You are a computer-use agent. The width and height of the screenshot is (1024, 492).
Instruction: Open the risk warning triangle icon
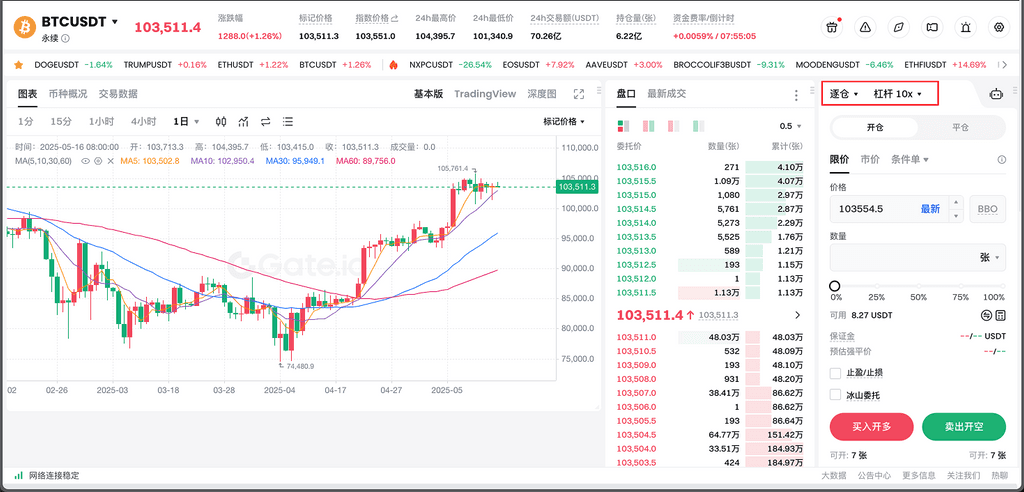(865, 27)
